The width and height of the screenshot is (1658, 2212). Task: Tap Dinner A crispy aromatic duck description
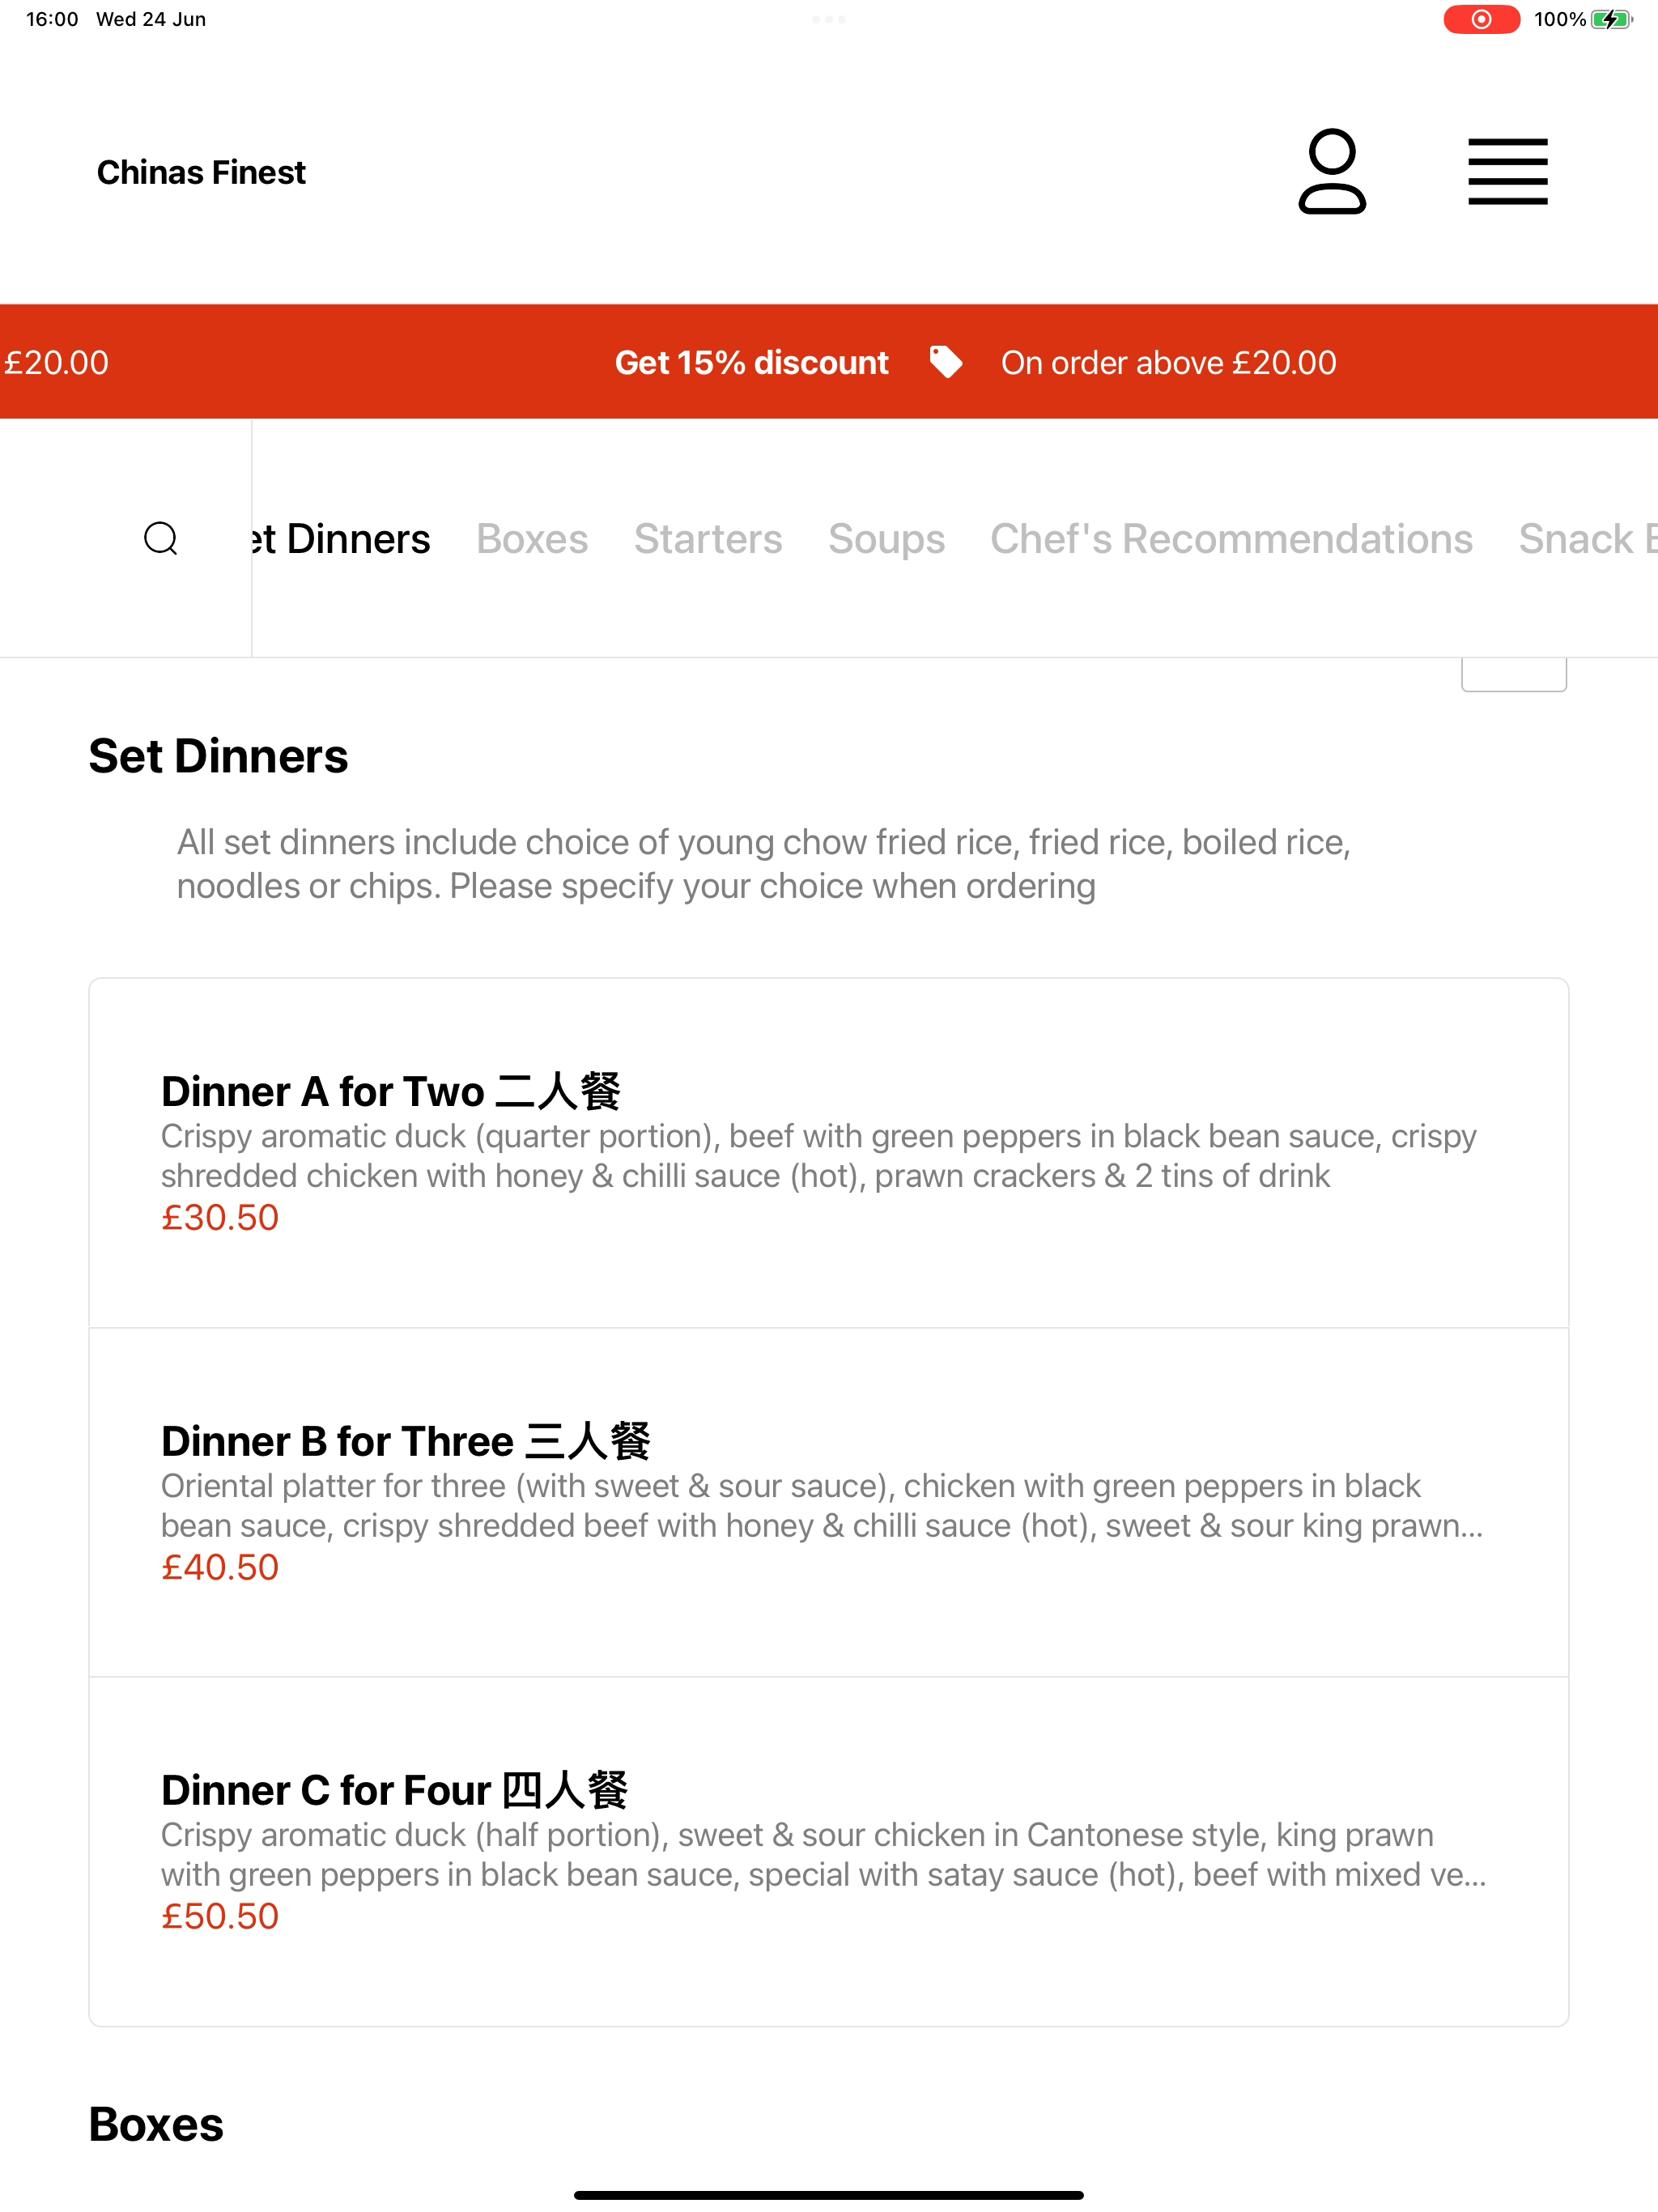(819, 1156)
